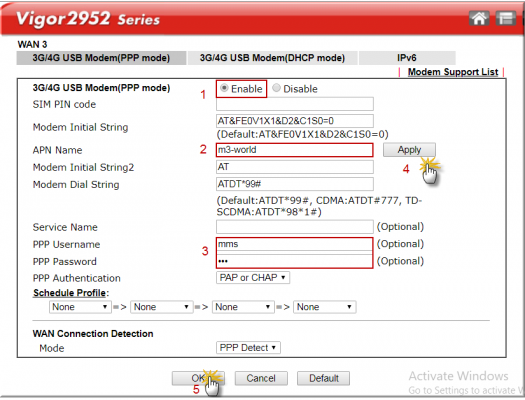Focus the SIM PIN code field

pyautogui.click(x=295, y=104)
